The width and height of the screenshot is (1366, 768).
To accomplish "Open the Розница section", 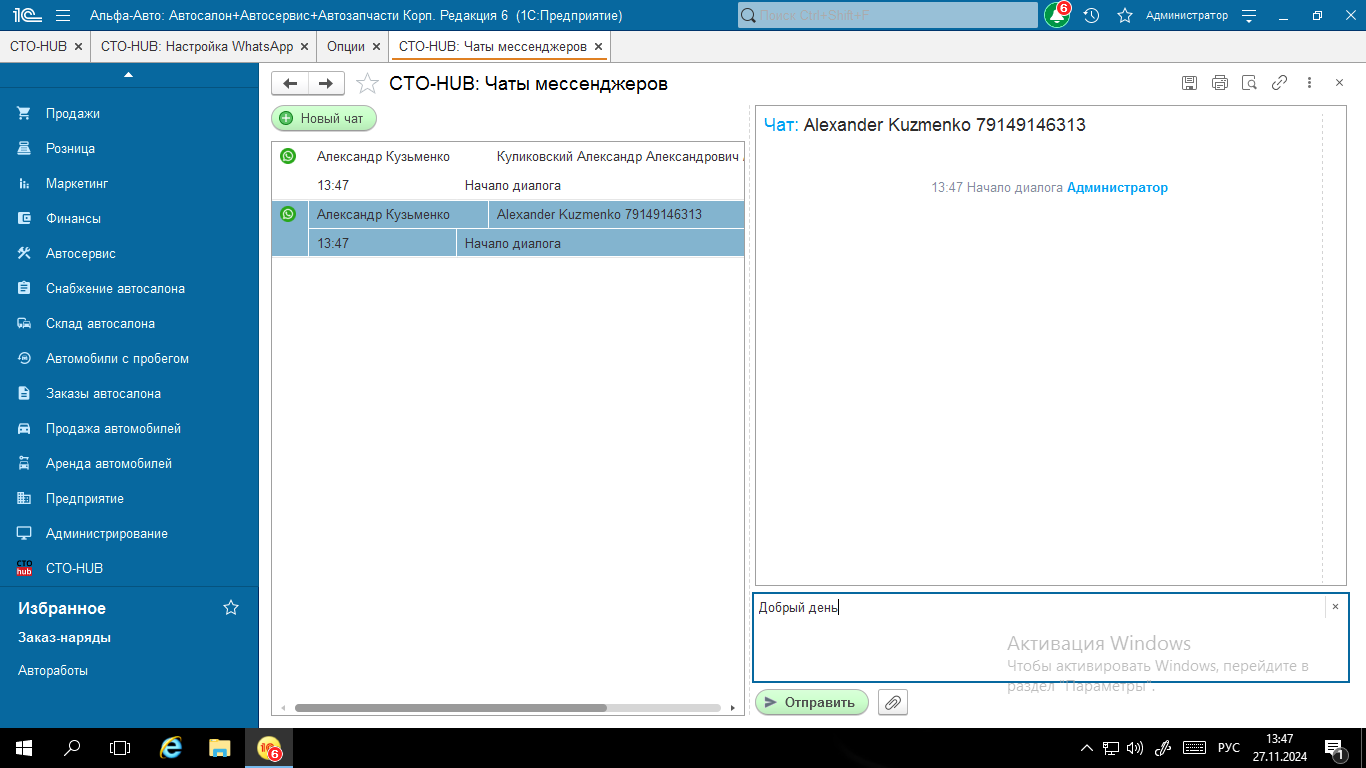I will coord(129,149).
